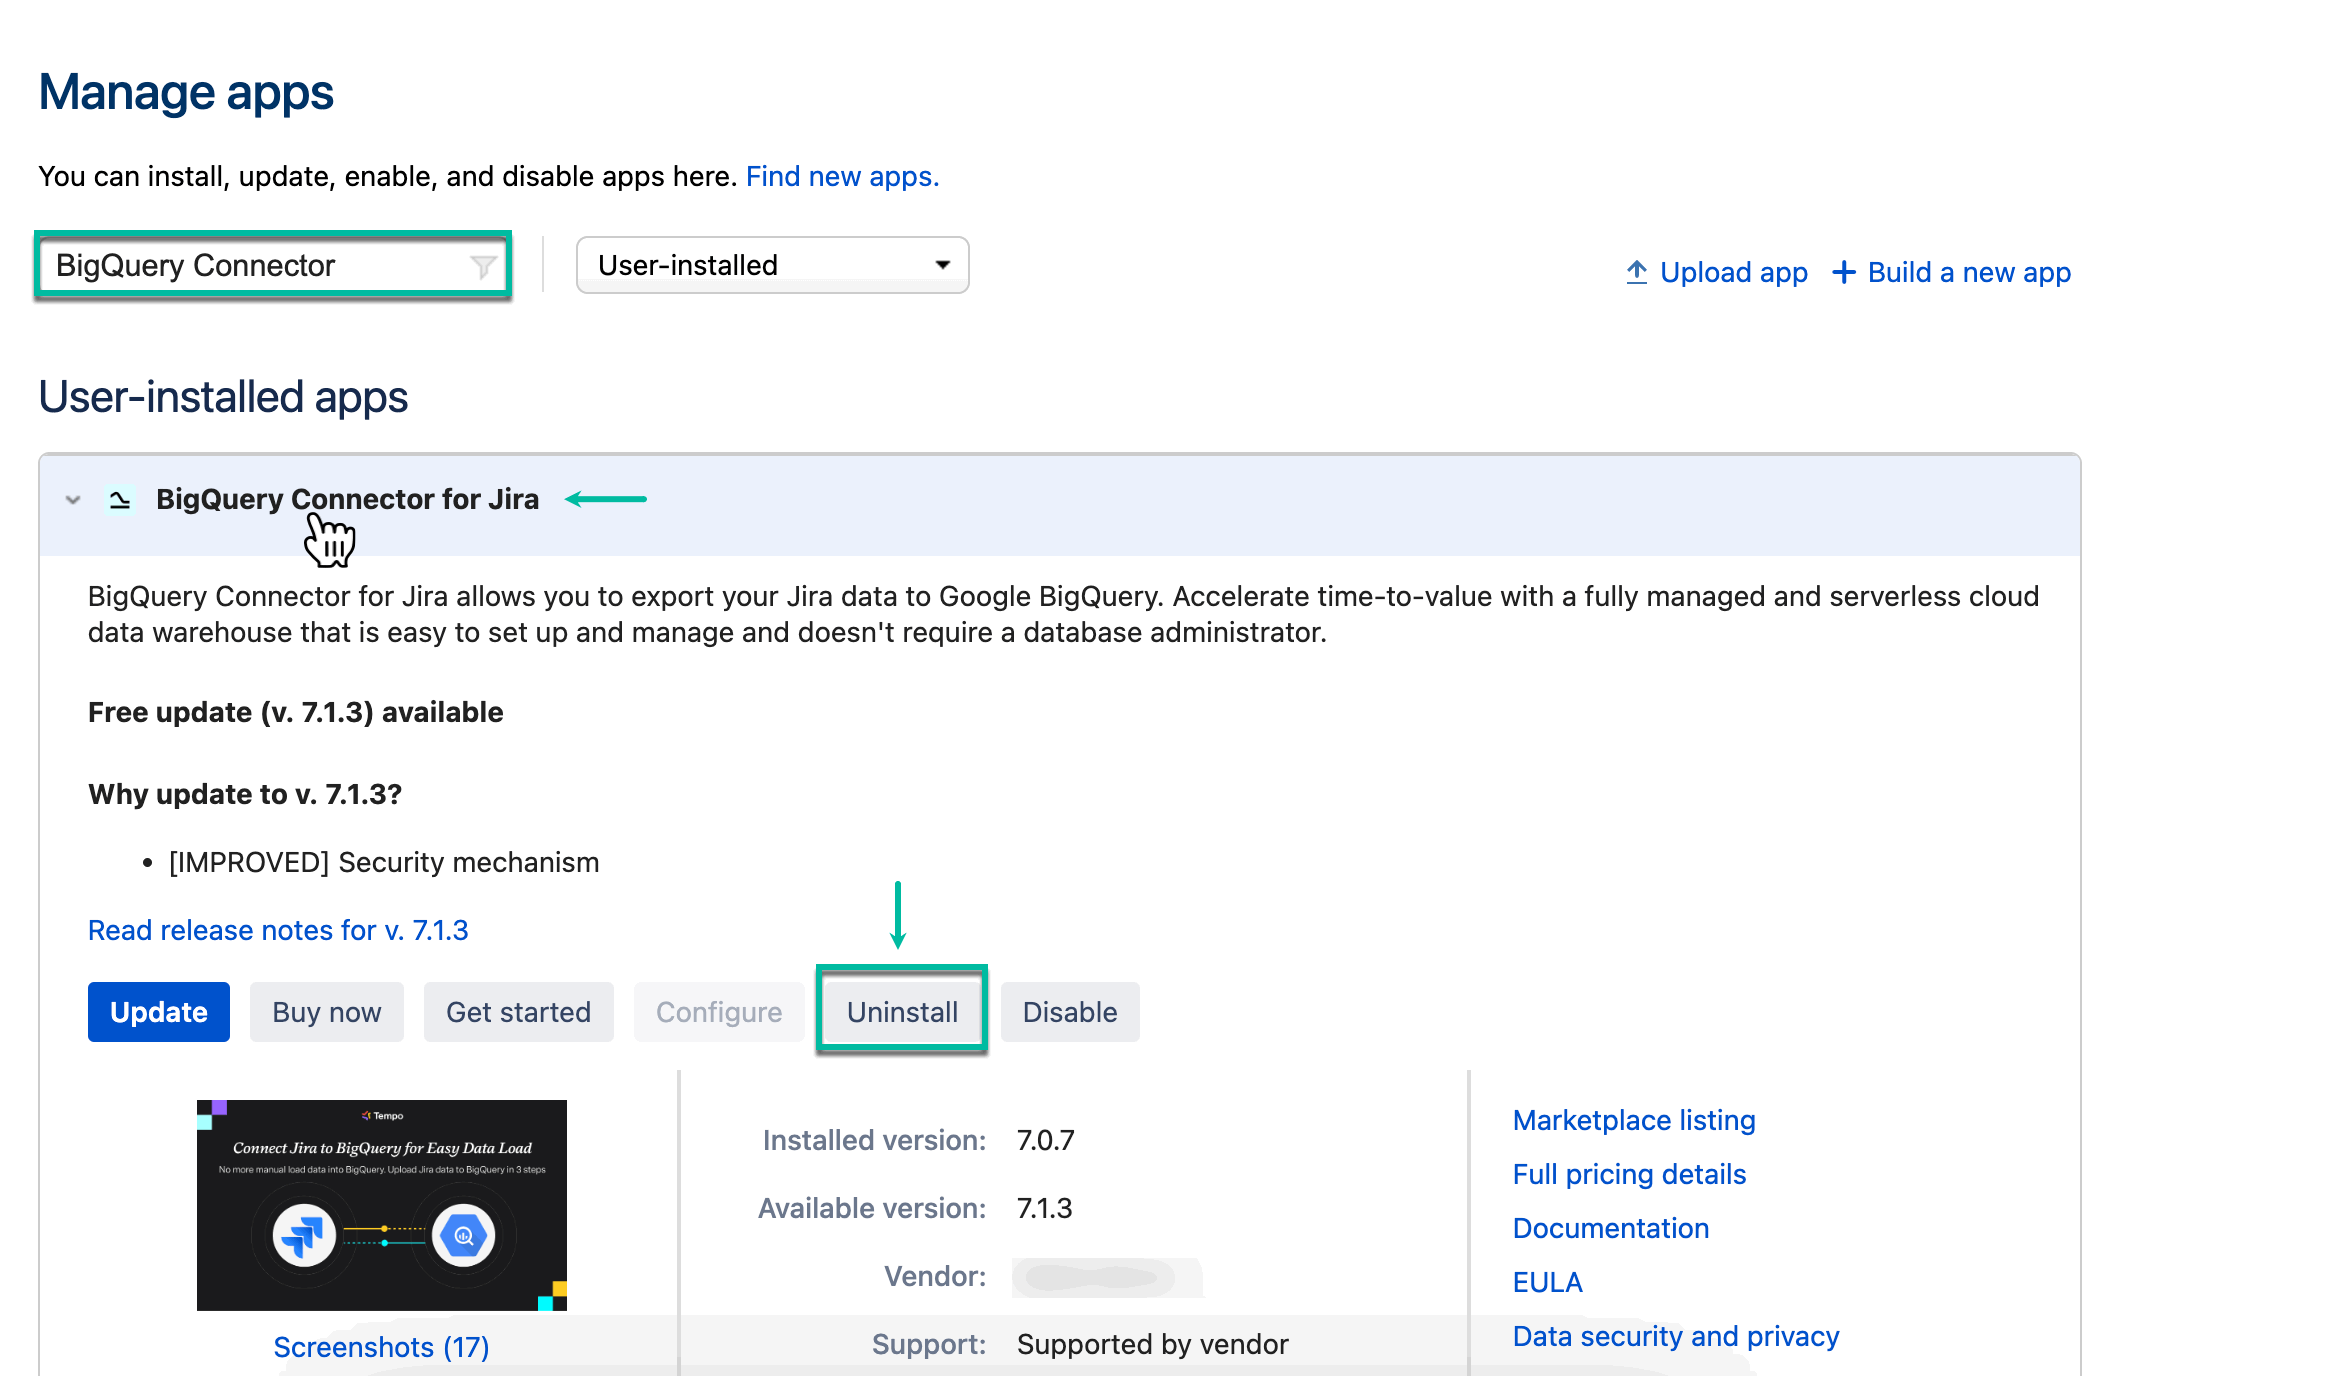This screenshot has height=1376, width=2328.
Task: Open the User-installed dropdown
Action: click(772, 264)
